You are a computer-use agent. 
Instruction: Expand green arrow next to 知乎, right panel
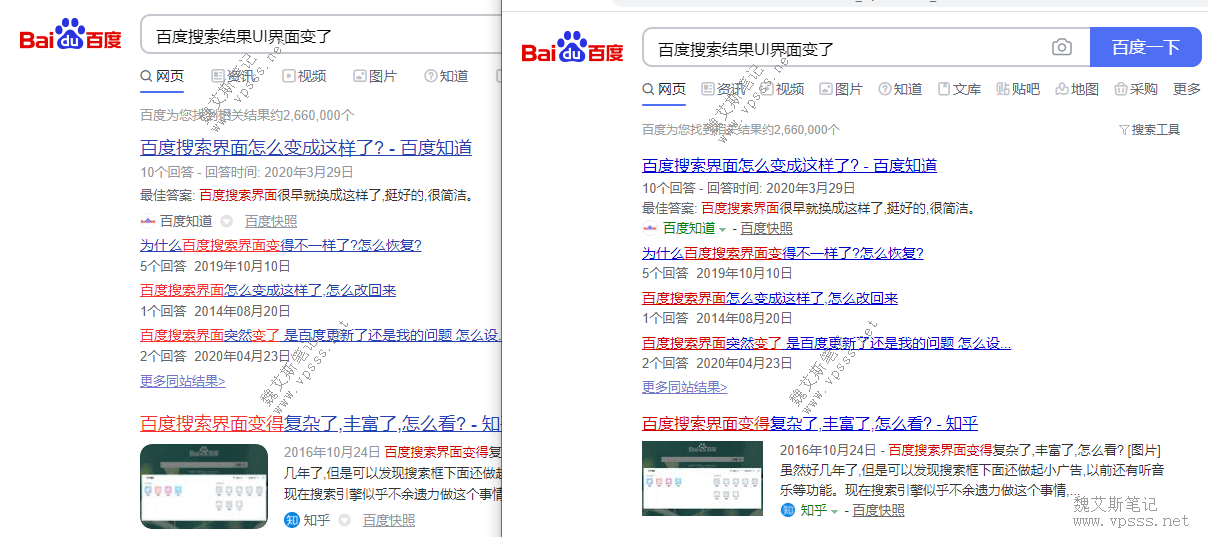click(x=834, y=511)
